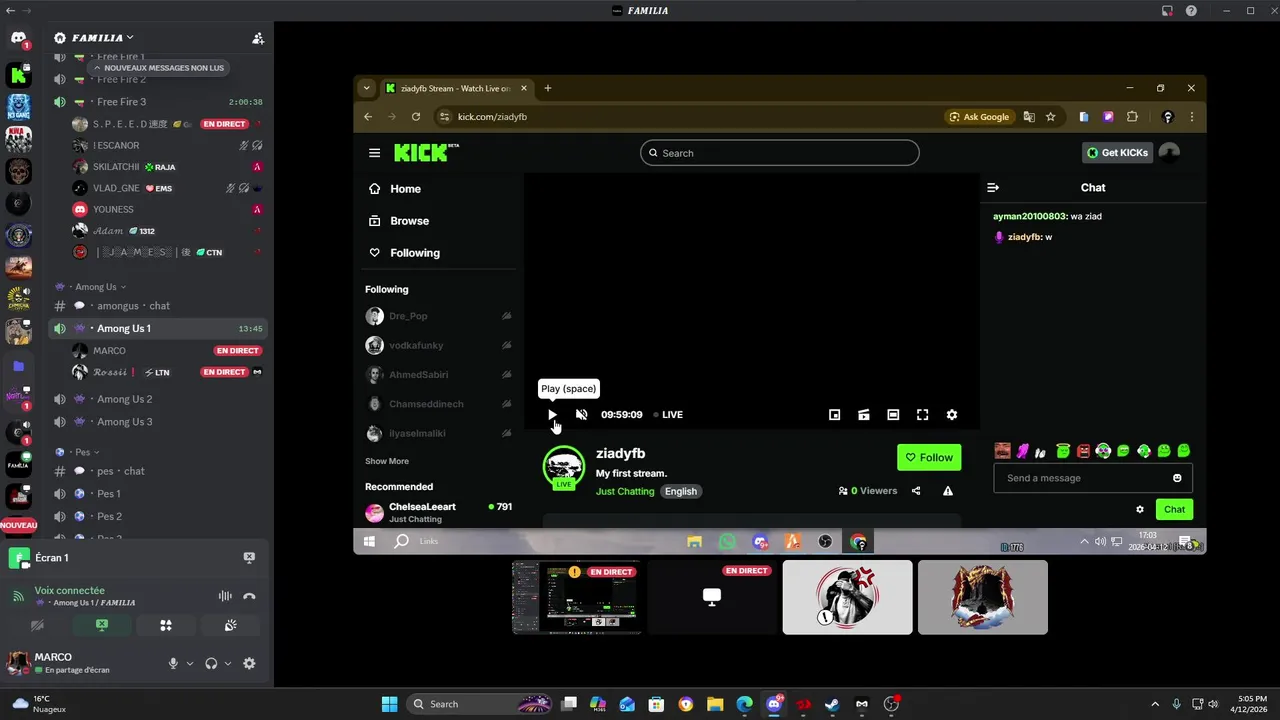The height and width of the screenshot is (720, 1280).
Task: Play the Kick stream video
Action: [552, 414]
